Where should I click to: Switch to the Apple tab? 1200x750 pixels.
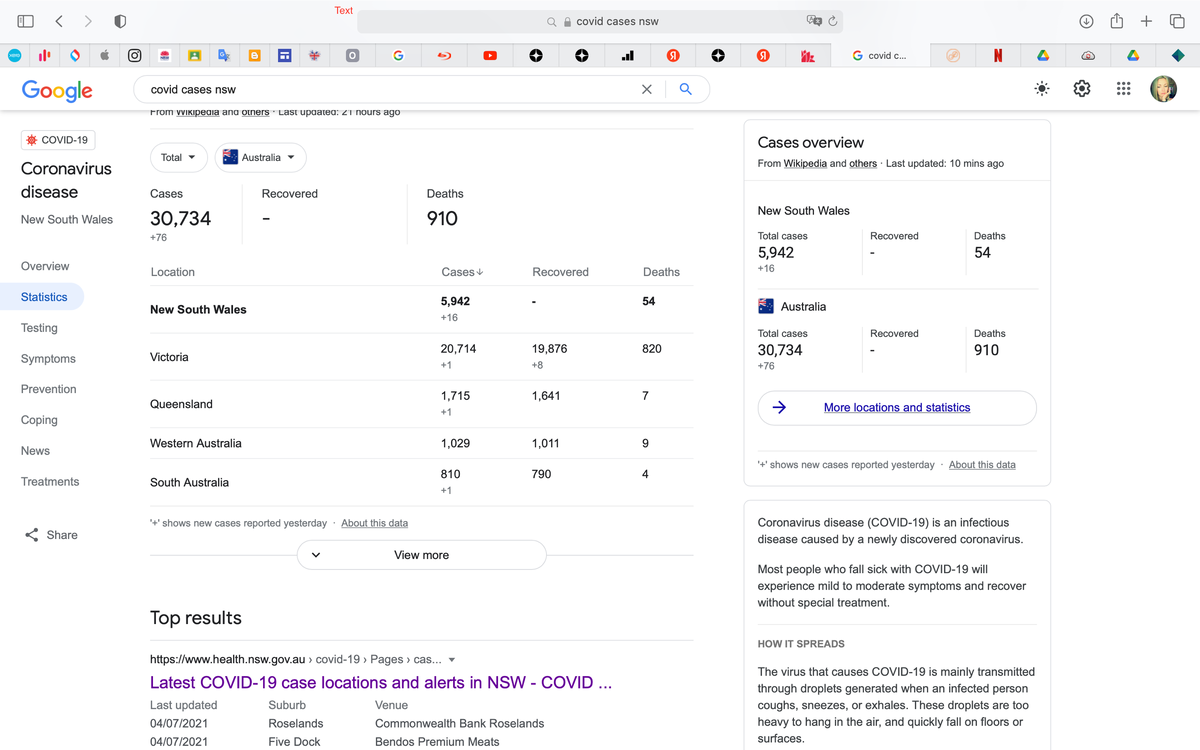pos(104,56)
